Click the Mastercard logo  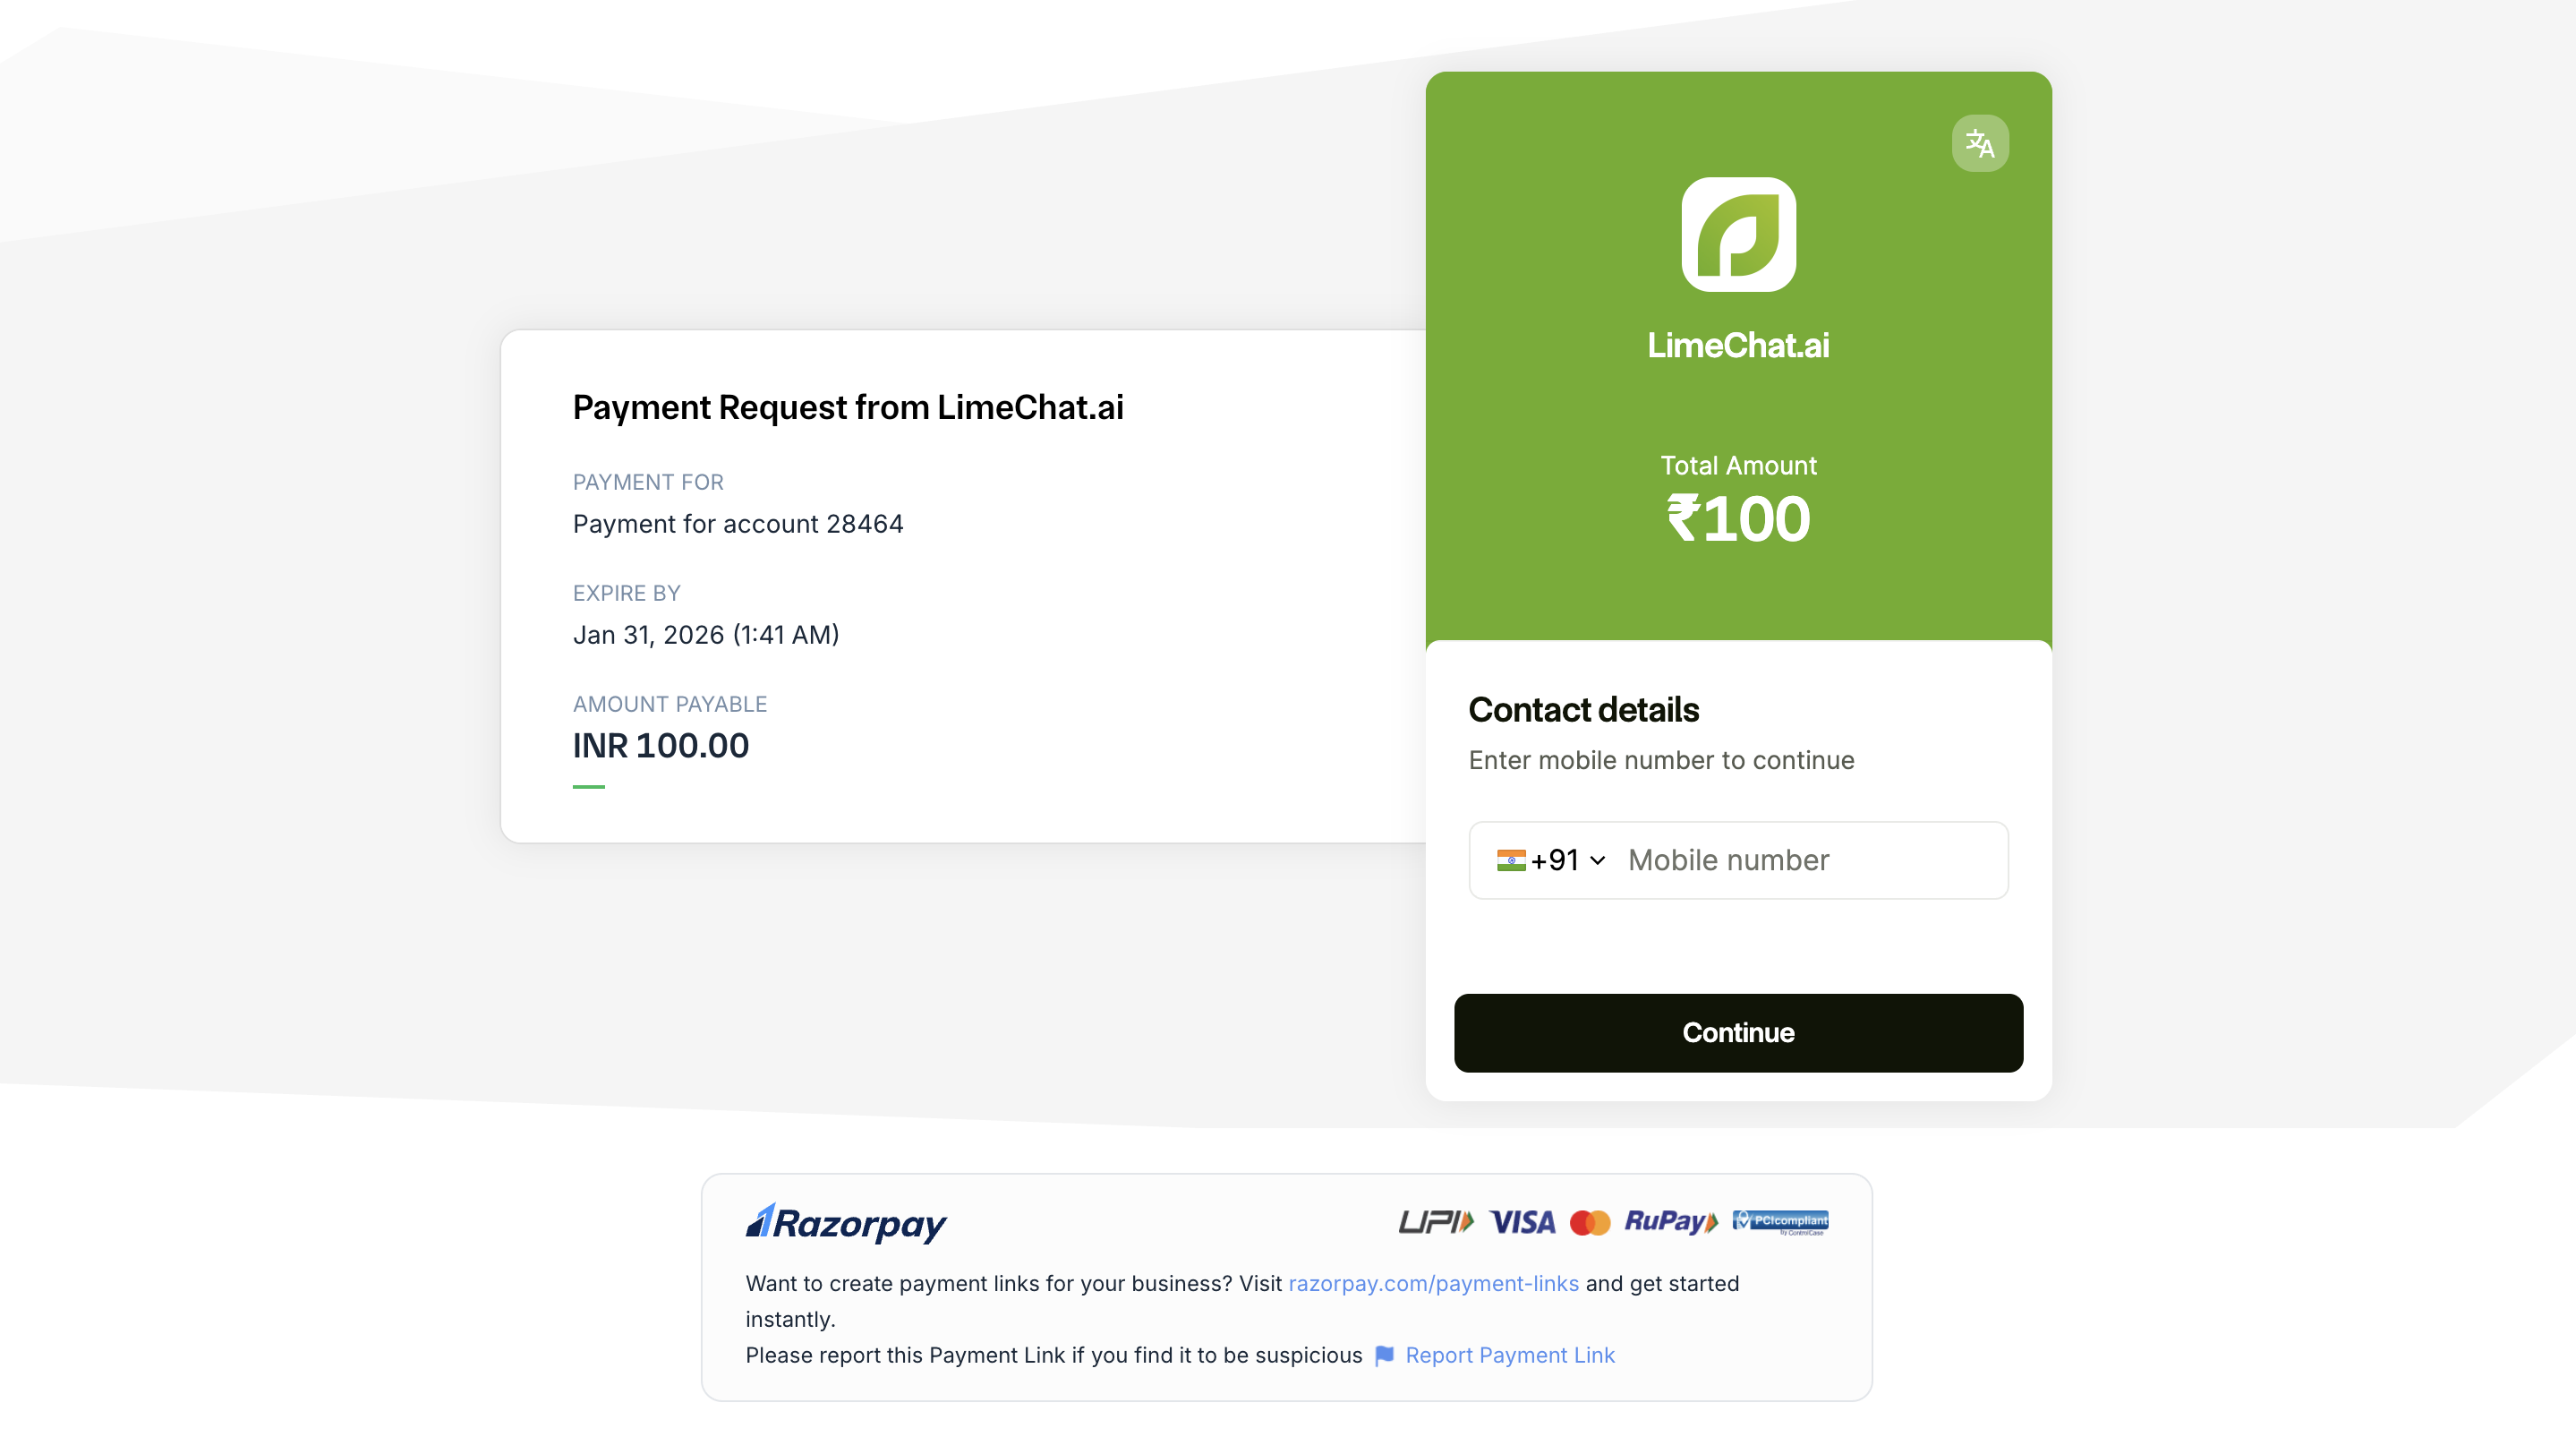[1589, 1222]
